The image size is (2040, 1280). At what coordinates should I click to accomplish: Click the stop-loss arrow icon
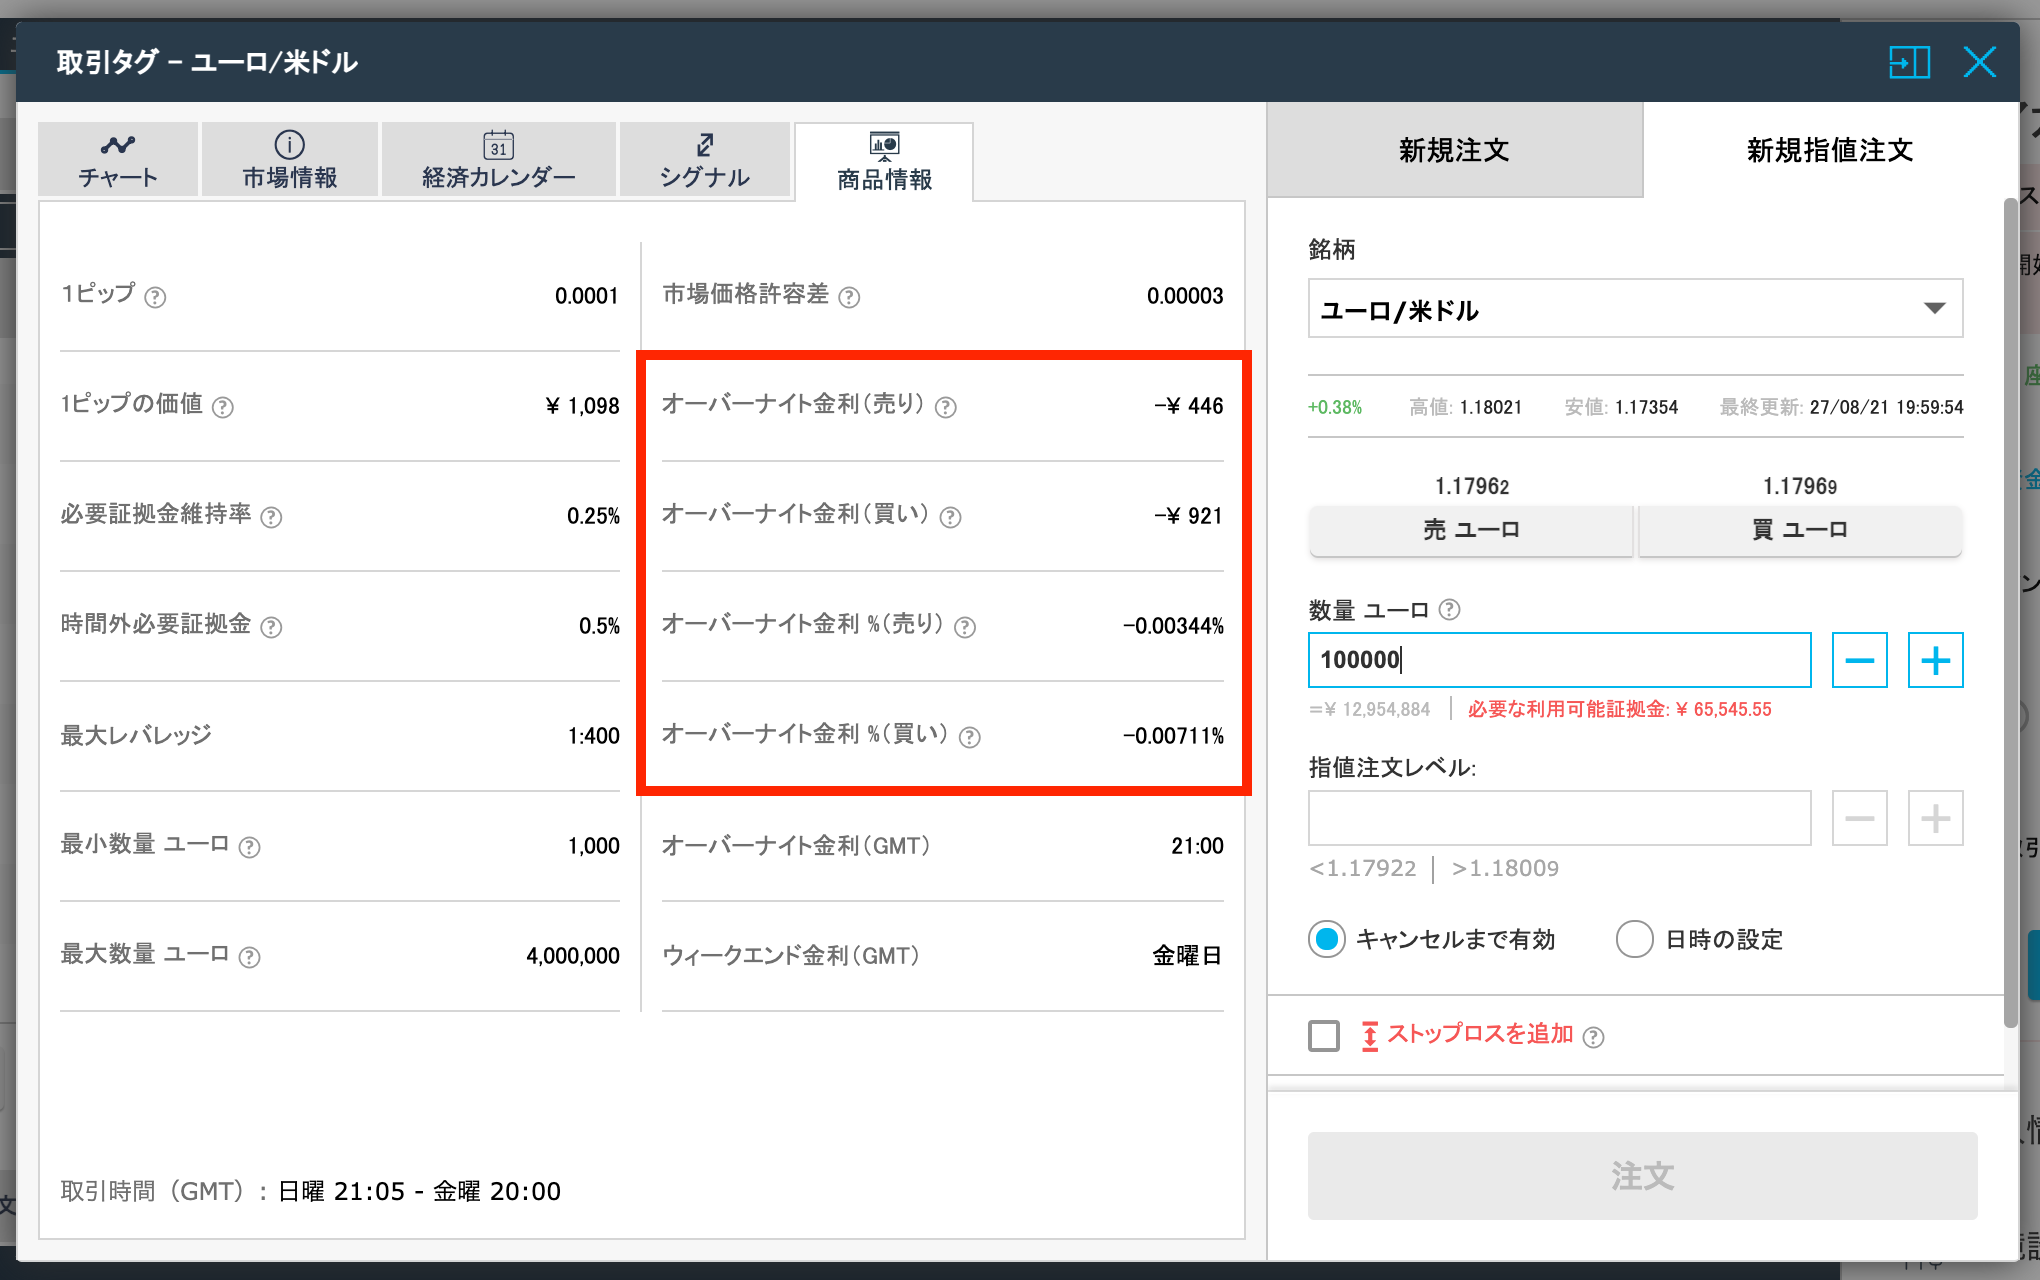point(1370,1036)
